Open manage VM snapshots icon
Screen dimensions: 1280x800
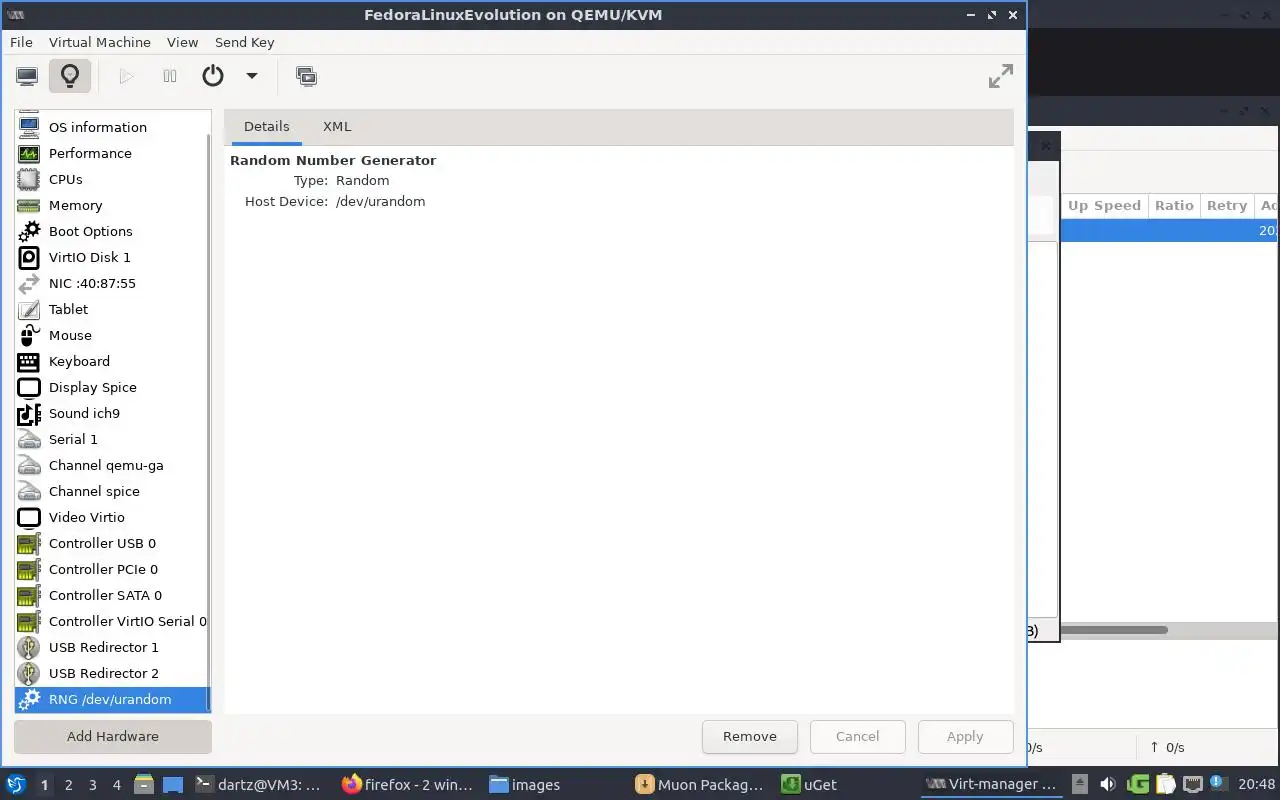[x=306, y=76]
